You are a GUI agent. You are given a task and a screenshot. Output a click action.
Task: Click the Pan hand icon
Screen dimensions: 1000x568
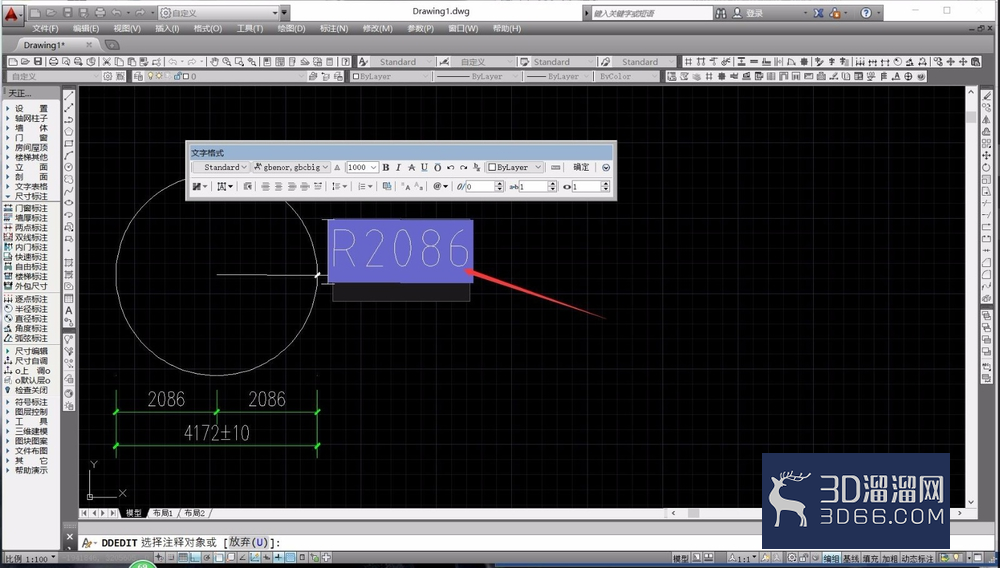[x=214, y=62]
